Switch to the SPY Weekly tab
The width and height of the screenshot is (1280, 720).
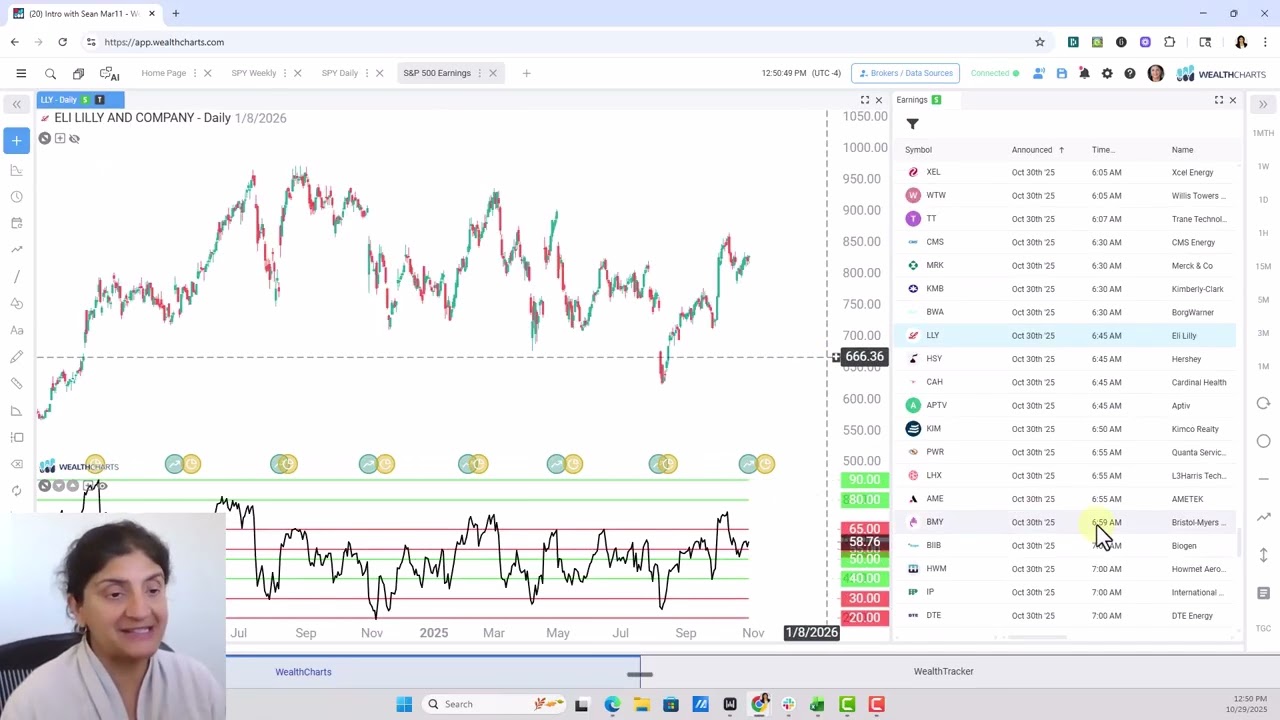254,73
